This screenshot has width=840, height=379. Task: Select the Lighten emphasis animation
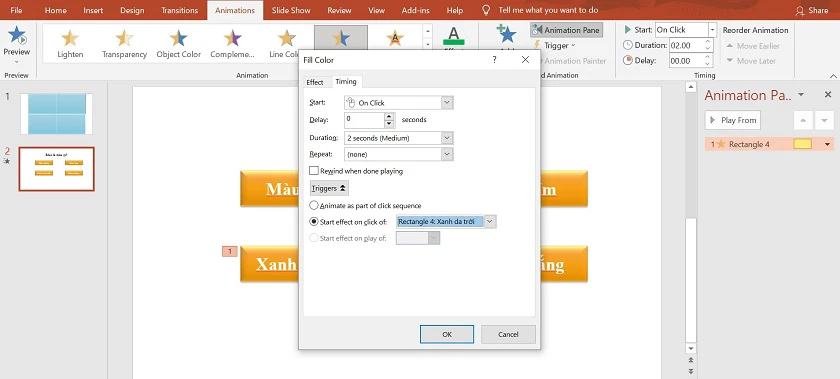point(70,43)
